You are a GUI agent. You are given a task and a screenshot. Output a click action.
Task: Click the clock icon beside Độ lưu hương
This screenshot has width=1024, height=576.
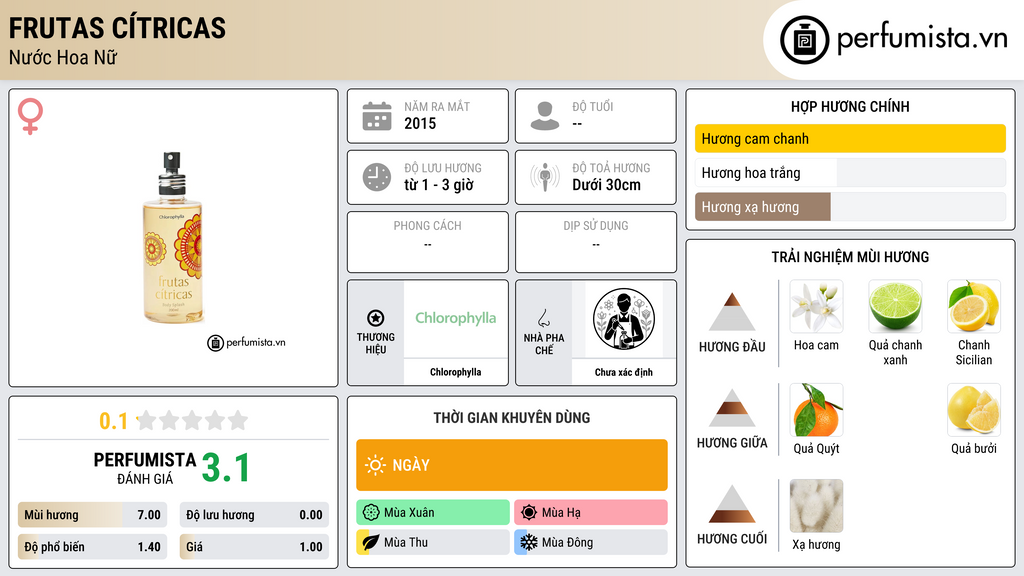(377, 177)
